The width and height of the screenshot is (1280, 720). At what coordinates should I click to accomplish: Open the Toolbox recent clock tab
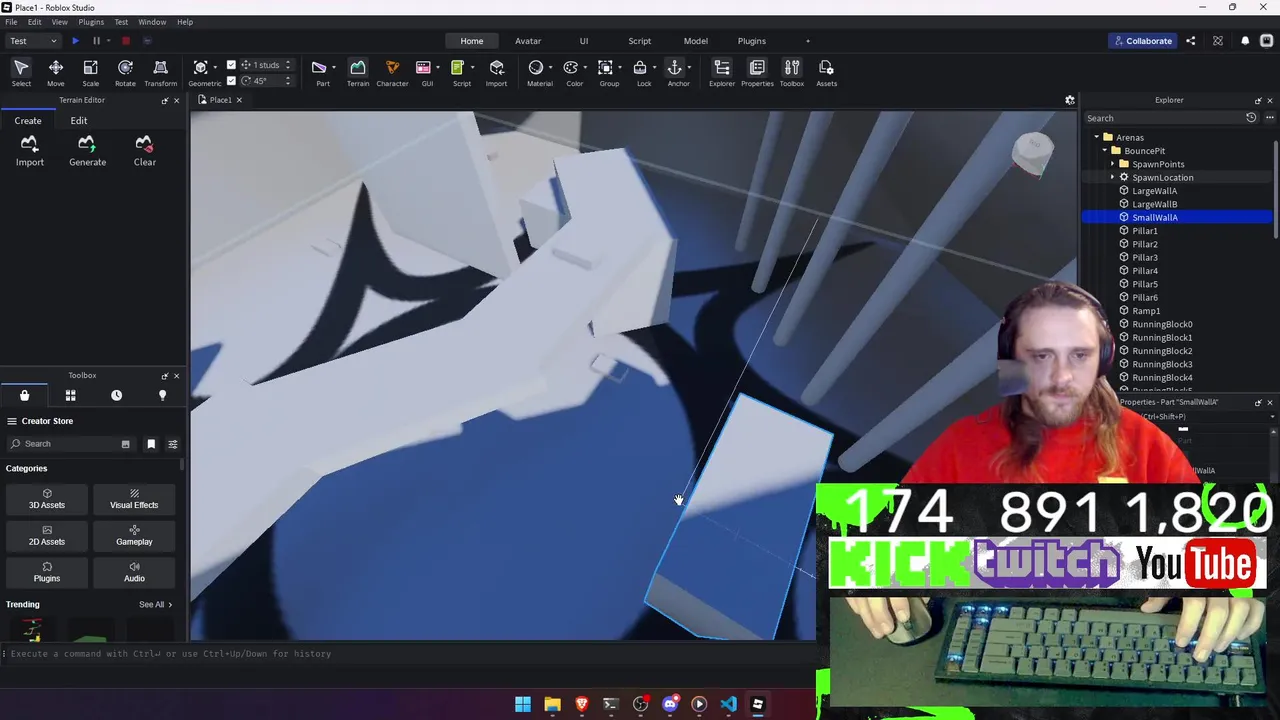click(117, 395)
